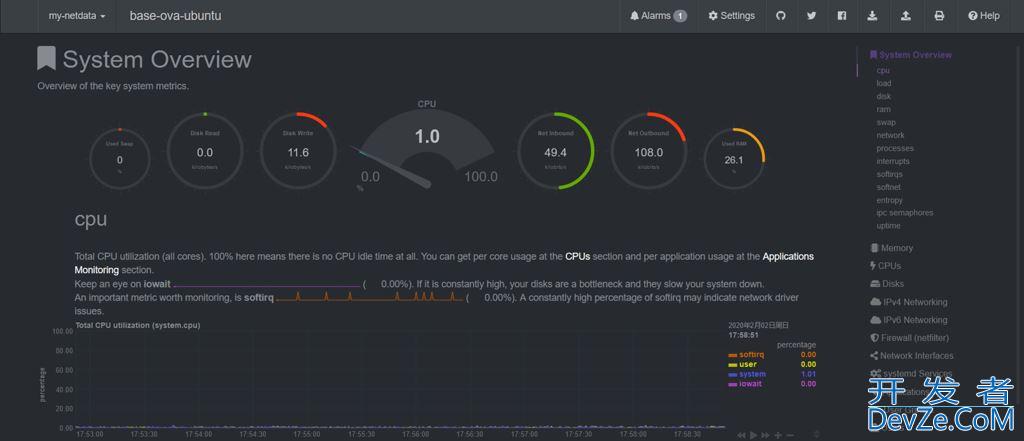
Task: Click the Disk Write gauge
Action: (298, 151)
